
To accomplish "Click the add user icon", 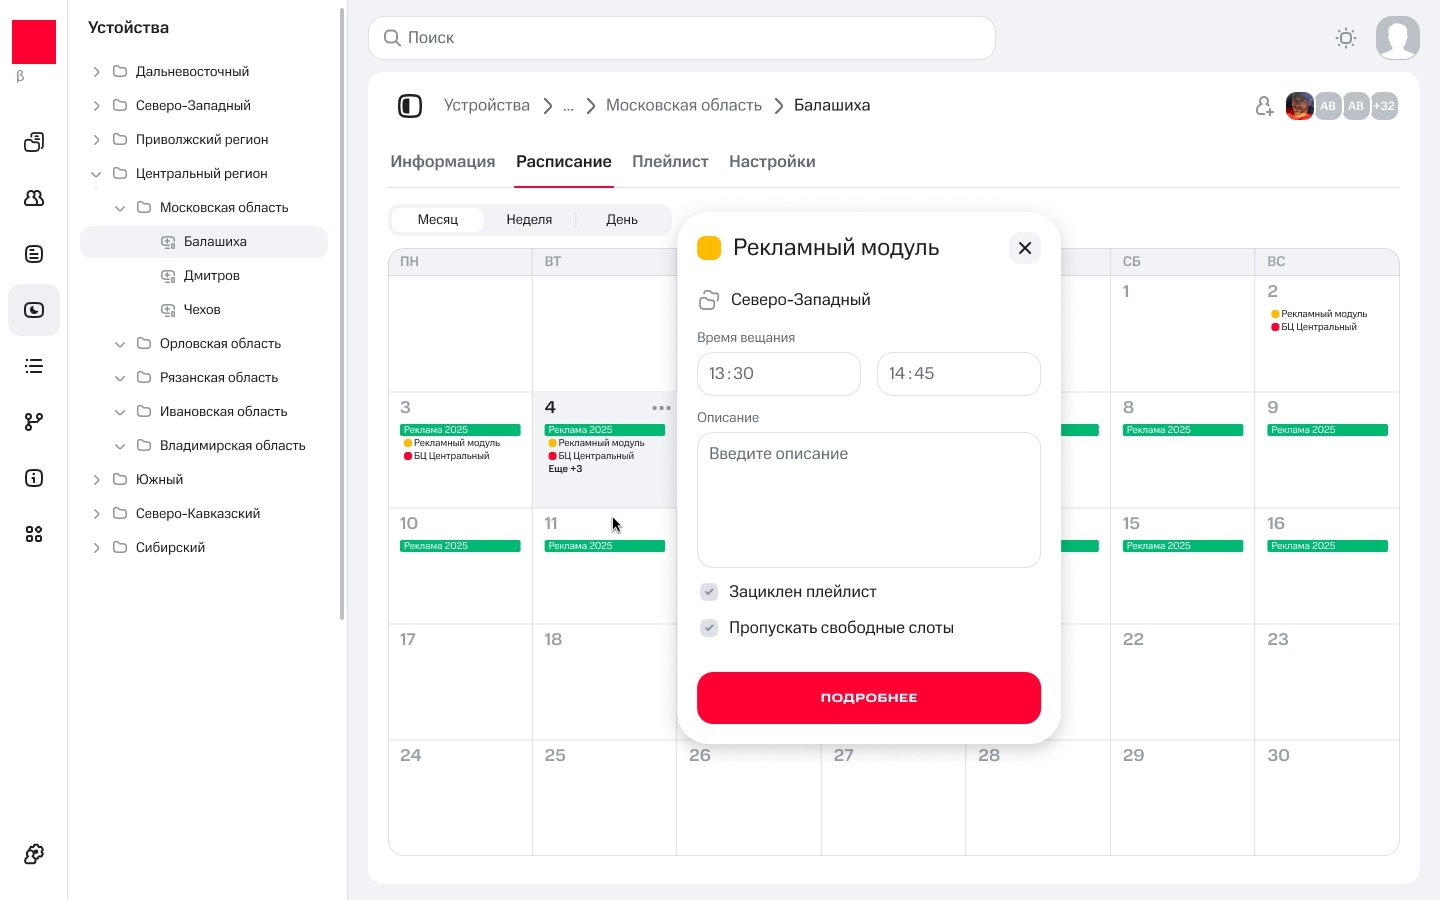I will [1264, 106].
